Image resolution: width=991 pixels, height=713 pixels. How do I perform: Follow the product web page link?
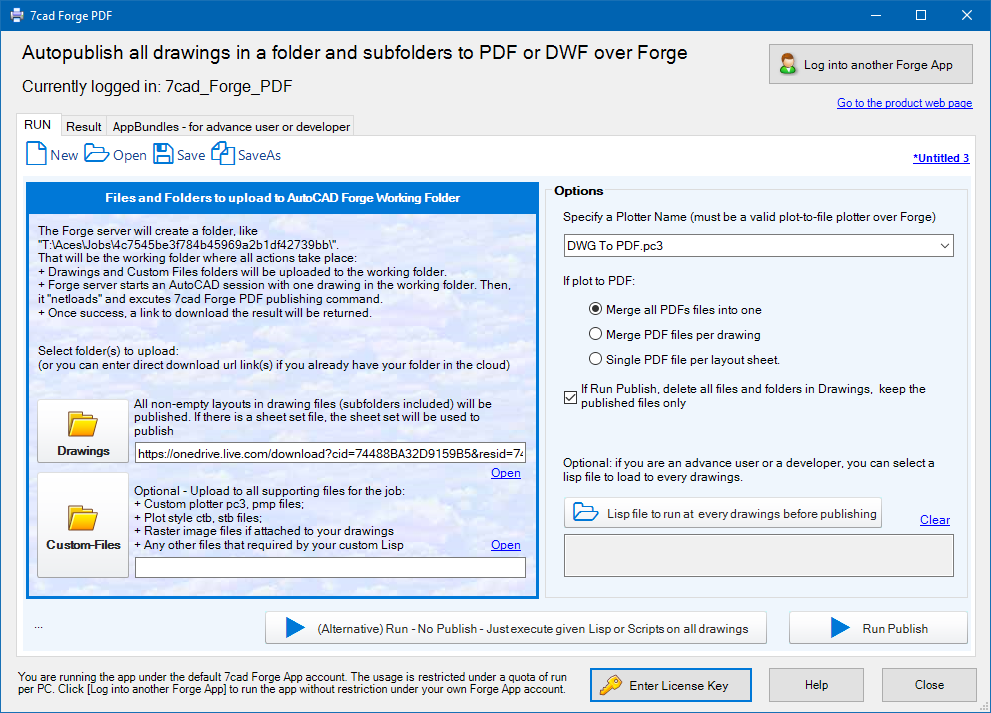(x=904, y=103)
